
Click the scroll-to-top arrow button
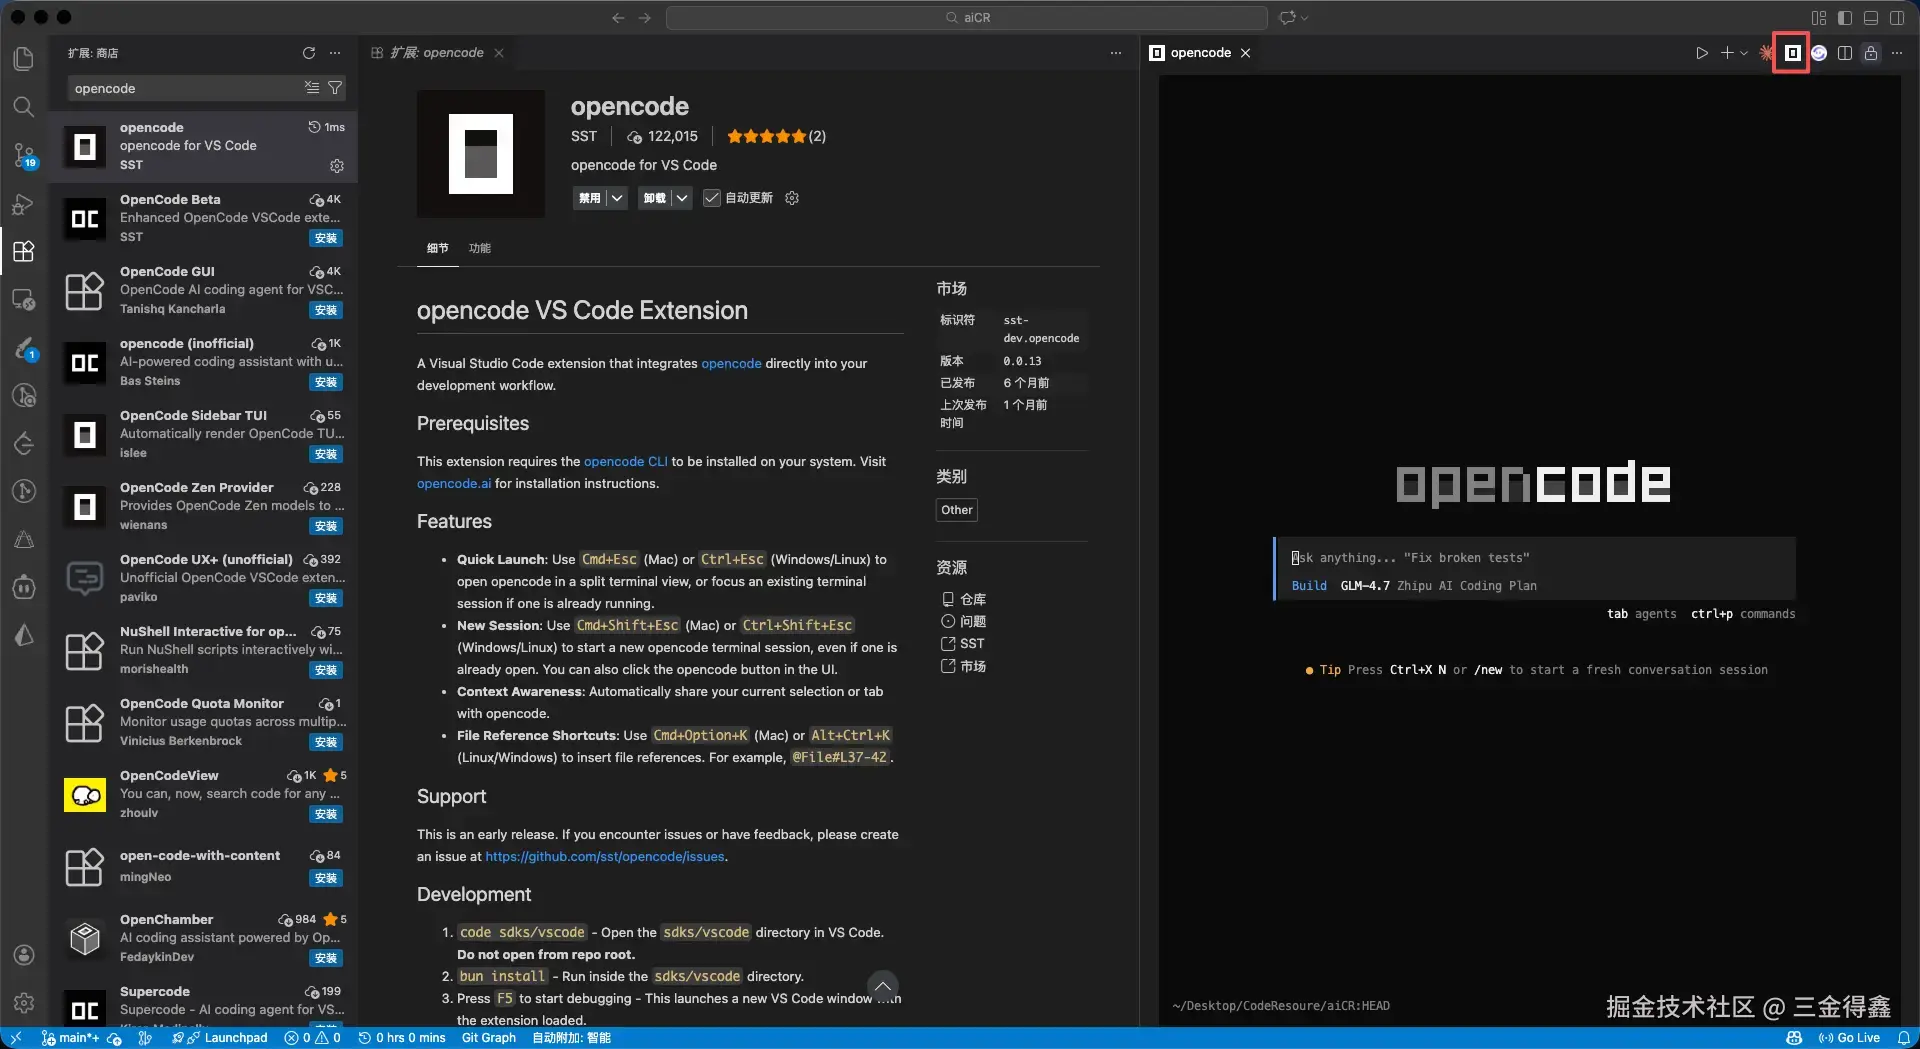click(883, 987)
